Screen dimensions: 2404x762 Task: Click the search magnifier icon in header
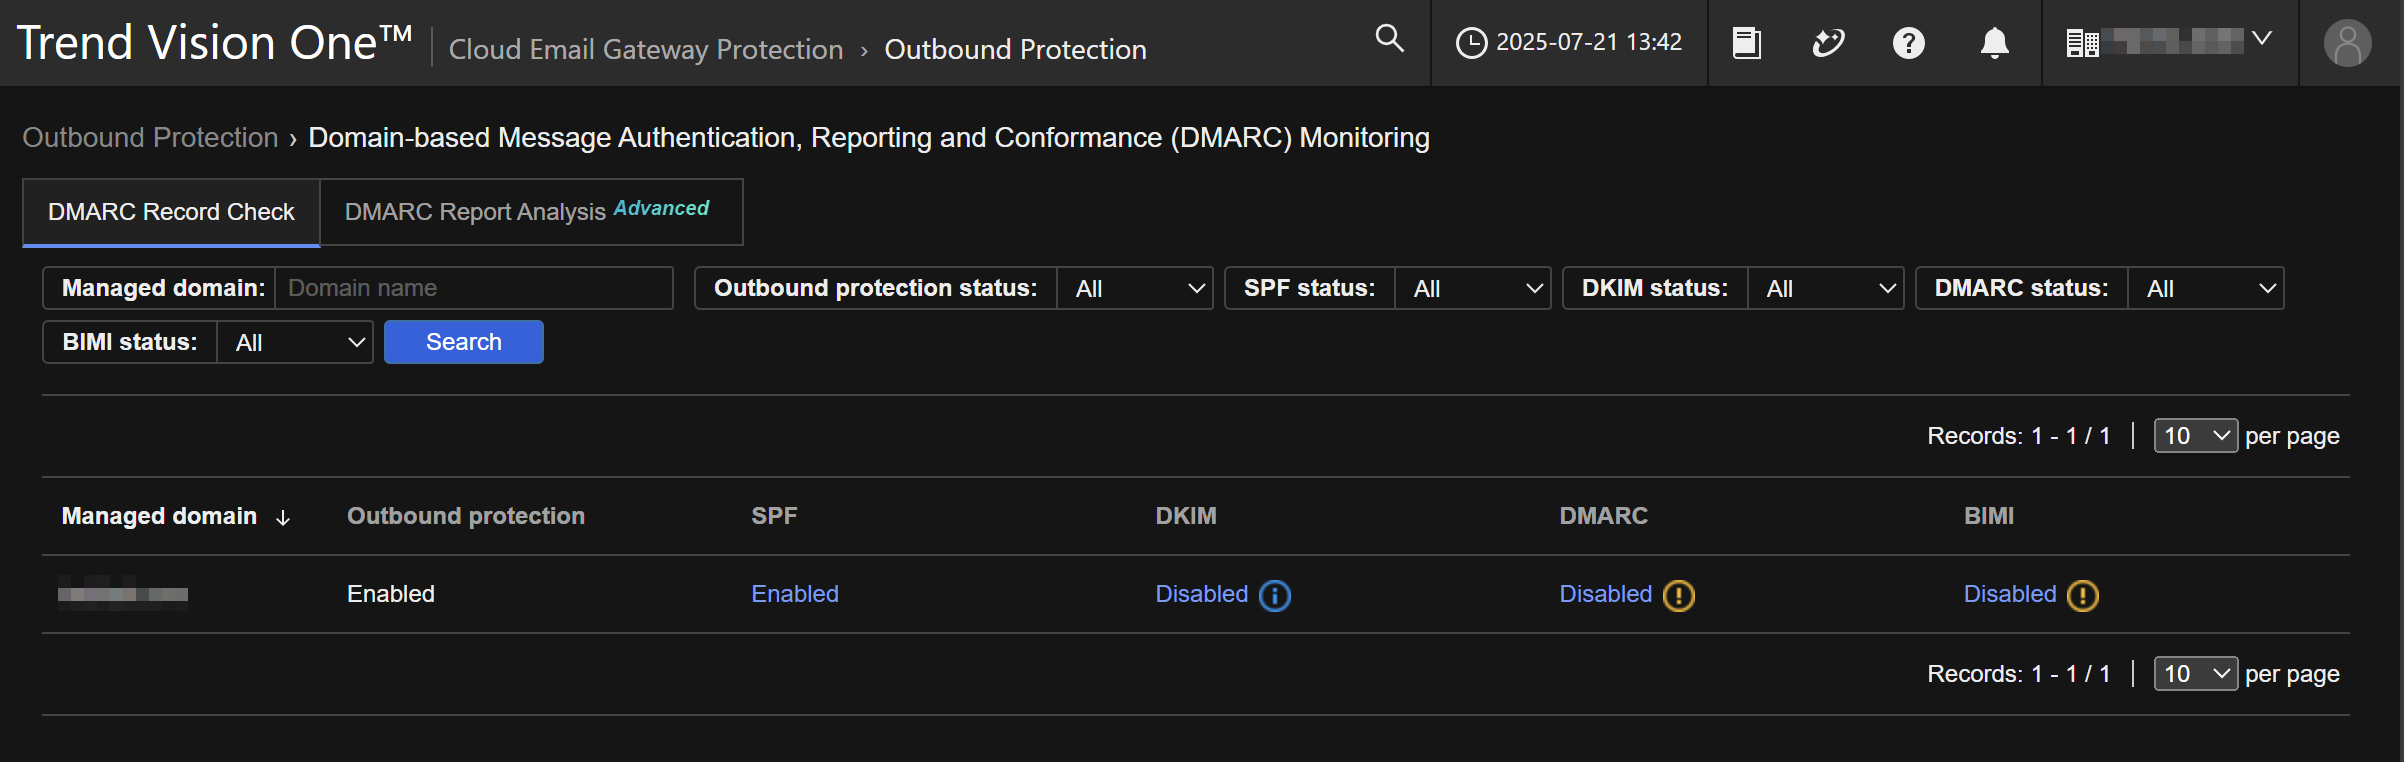click(1389, 39)
